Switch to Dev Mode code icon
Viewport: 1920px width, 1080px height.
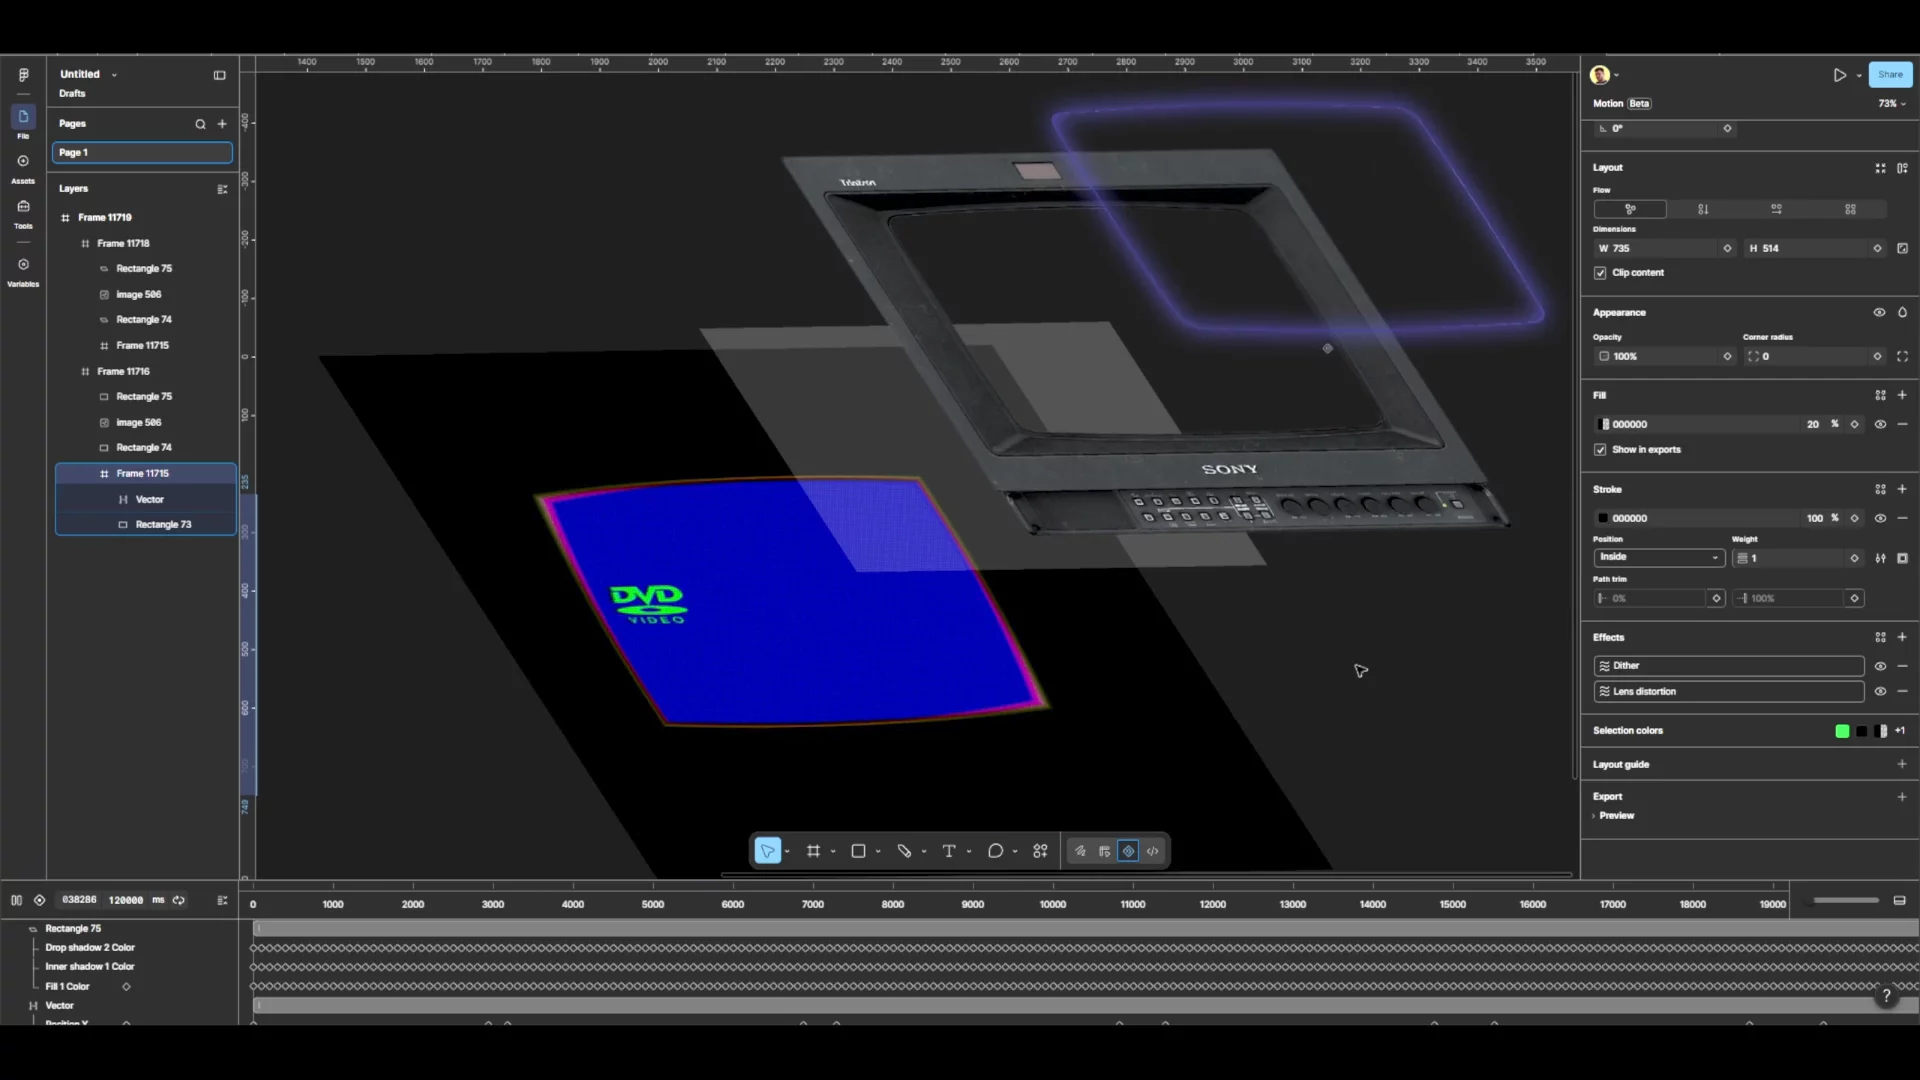1153,851
